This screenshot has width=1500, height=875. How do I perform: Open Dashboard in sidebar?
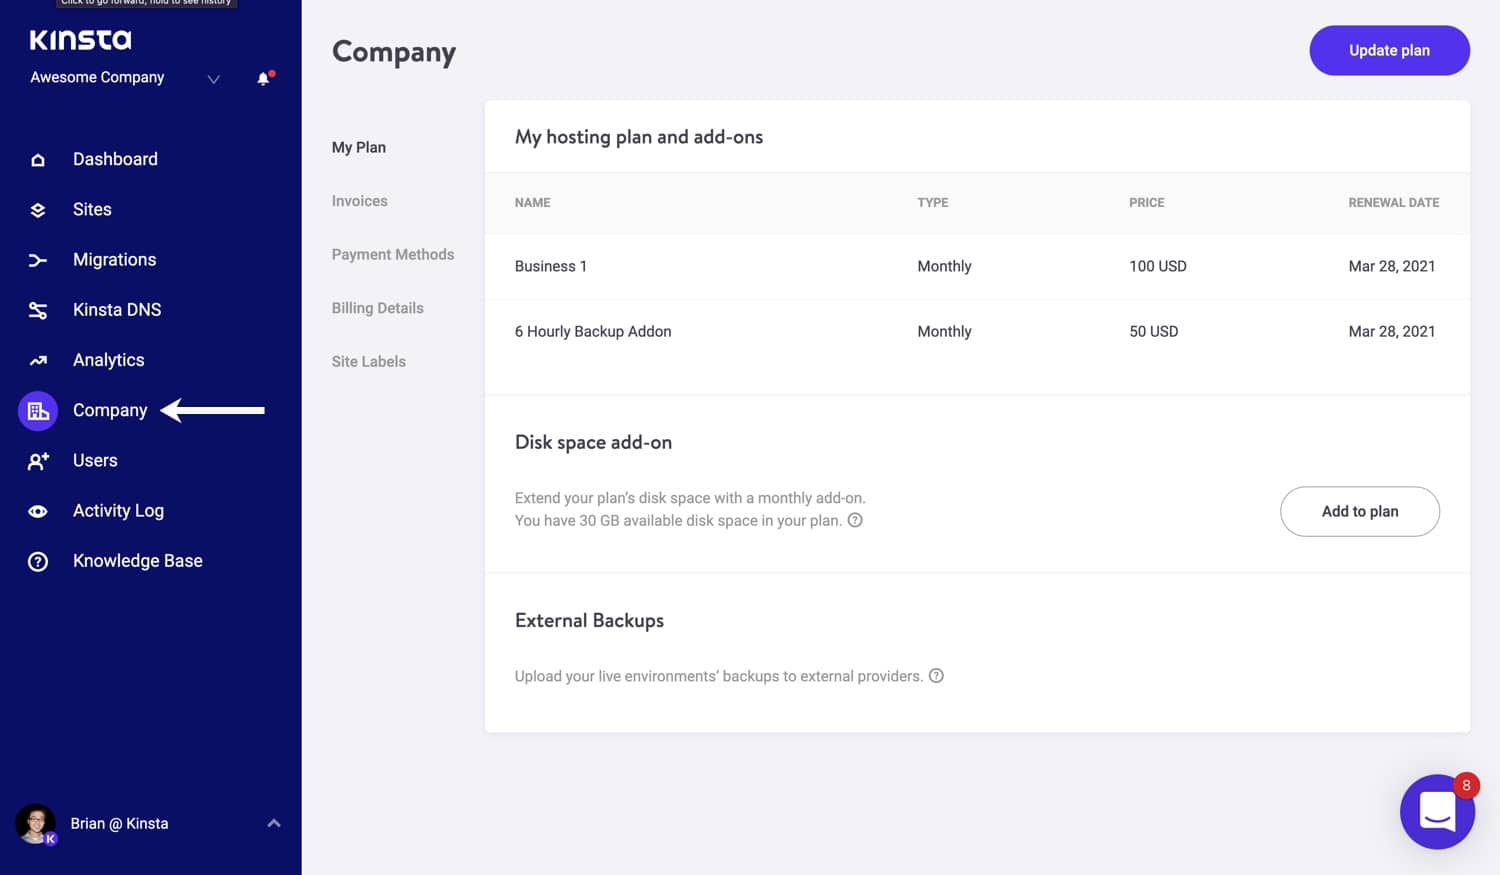tap(115, 159)
